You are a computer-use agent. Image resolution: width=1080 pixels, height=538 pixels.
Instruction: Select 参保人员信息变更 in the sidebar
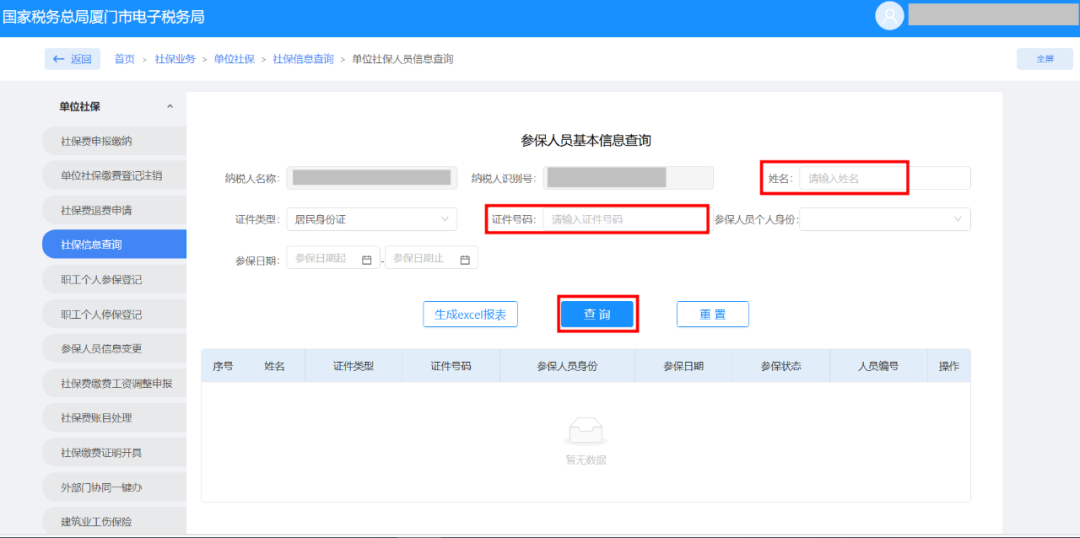114,349
